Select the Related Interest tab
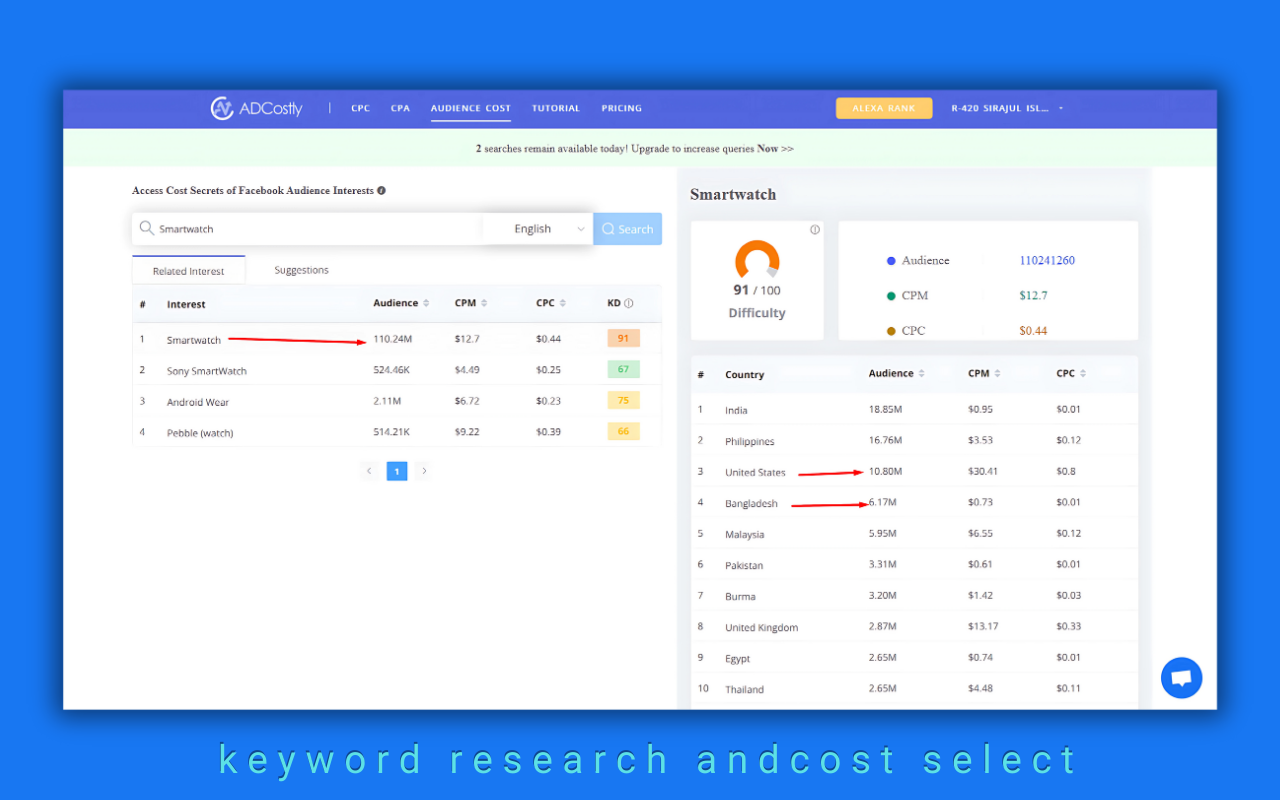Viewport: 1280px width, 800px height. (x=188, y=271)
